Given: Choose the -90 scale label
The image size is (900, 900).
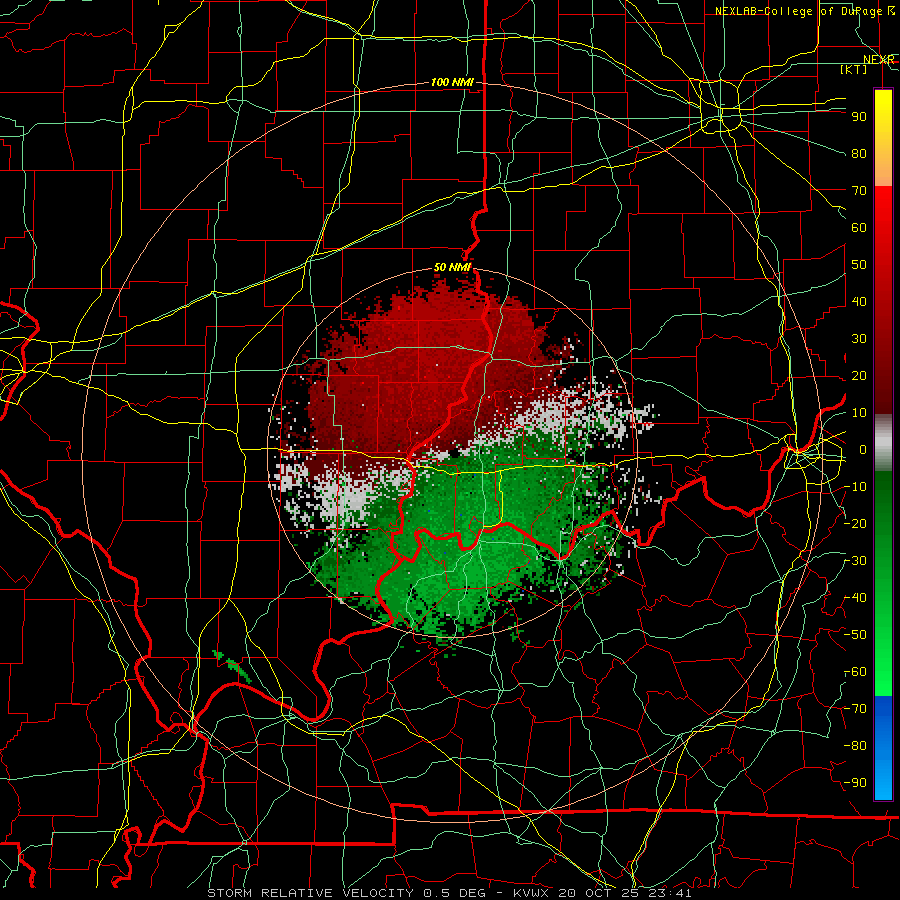Looking at the screenshot, I should 856,783.
